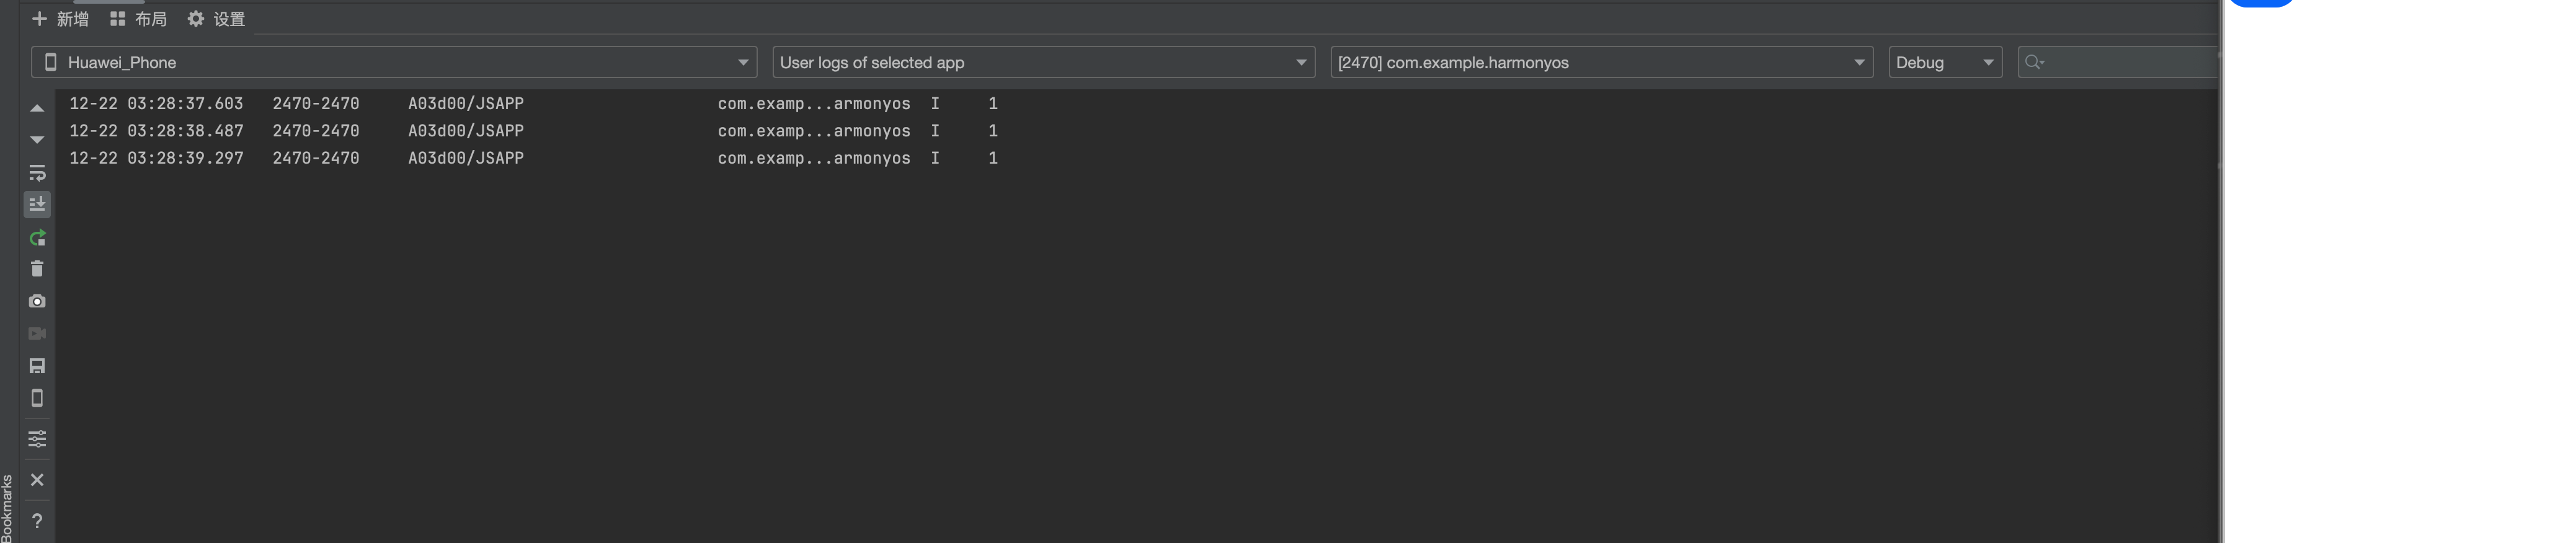The image size is (2576, 543).
Task: Click the scroll-down arrow icon in log sidebar
Action: click(37, 140)
